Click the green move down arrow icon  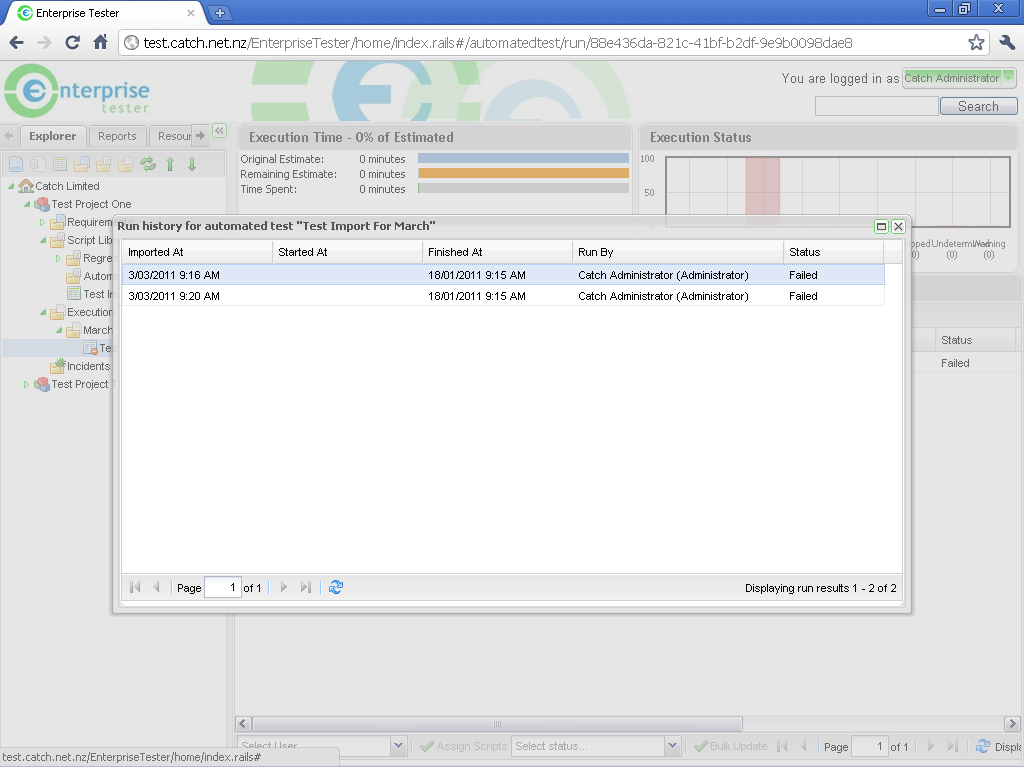(x=192, y=164)
